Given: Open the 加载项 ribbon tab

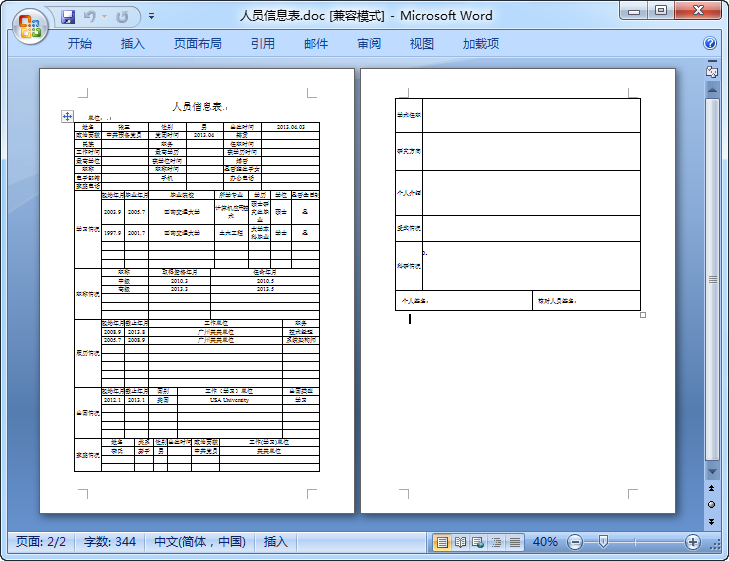Looking at the screenshot, I should pyautogui.click(x=481, y=44).
